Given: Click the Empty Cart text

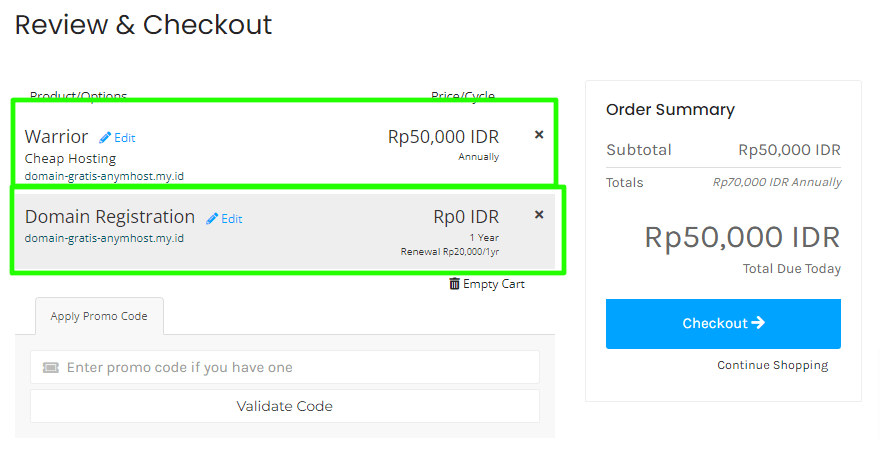Looking at the screenshot, I should (x=494, y=284).
